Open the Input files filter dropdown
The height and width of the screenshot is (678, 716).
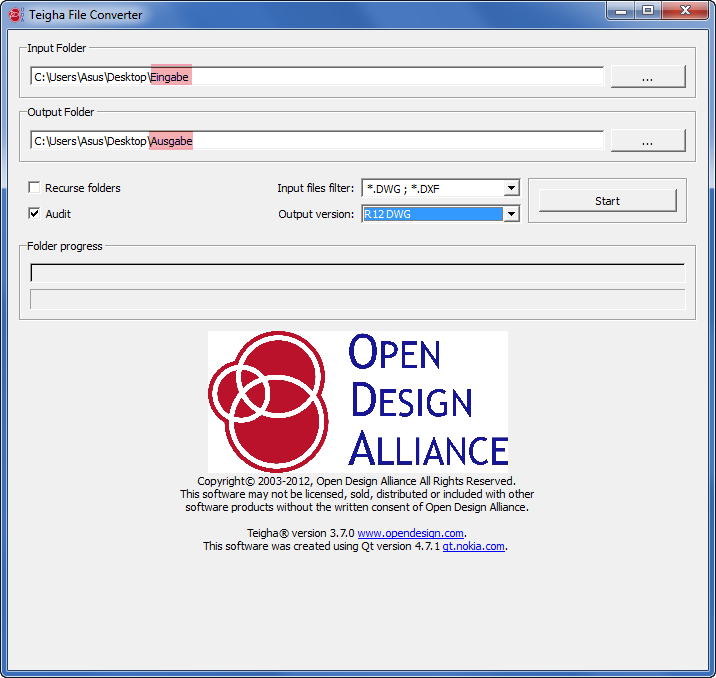click(511, 188)
